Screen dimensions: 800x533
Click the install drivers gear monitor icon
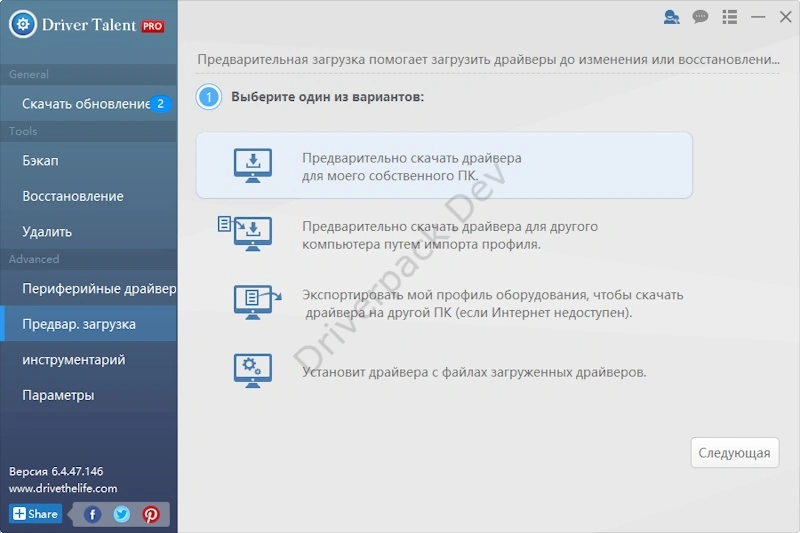(253, 371)
